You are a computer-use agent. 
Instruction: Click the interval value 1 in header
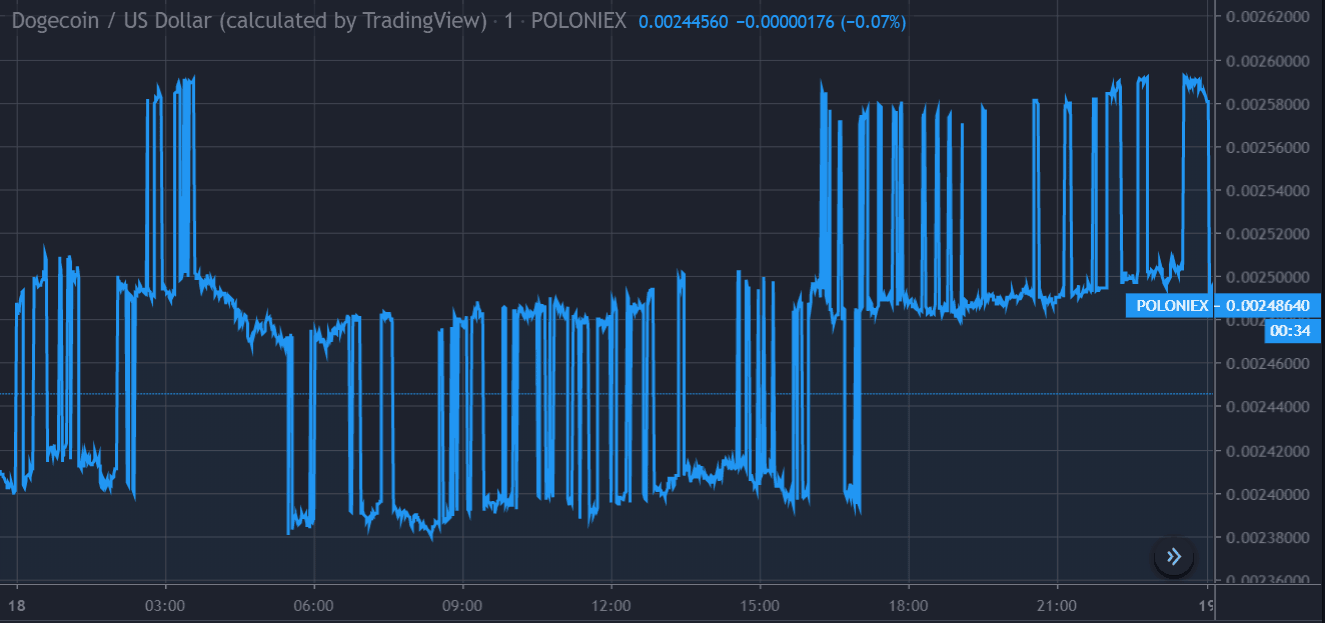coord(509,20)
